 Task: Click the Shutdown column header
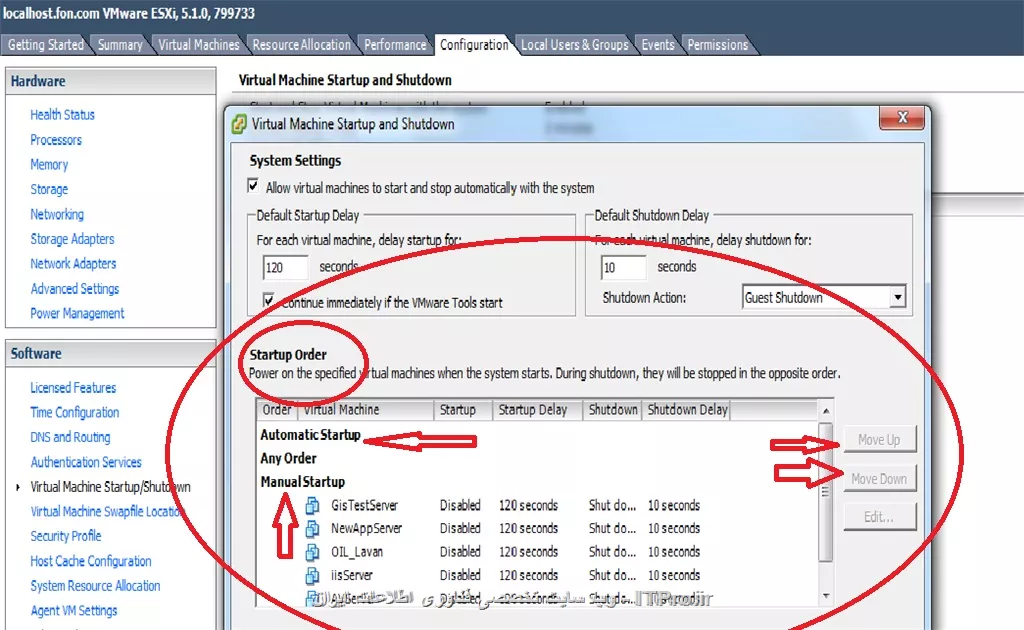coord(613,410)
